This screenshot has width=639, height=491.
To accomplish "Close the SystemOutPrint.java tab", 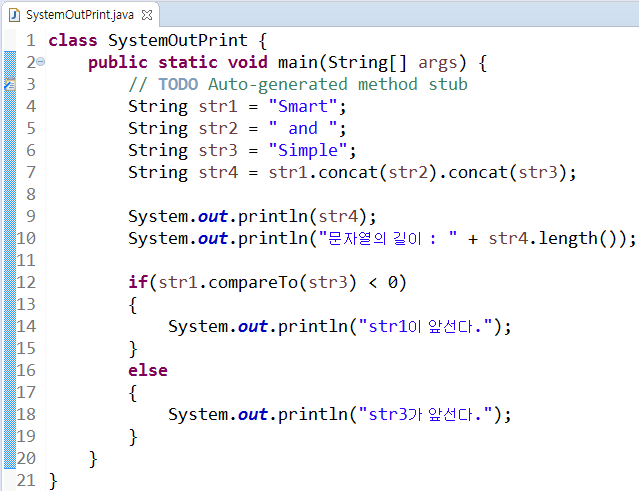I will coord(147,17).
